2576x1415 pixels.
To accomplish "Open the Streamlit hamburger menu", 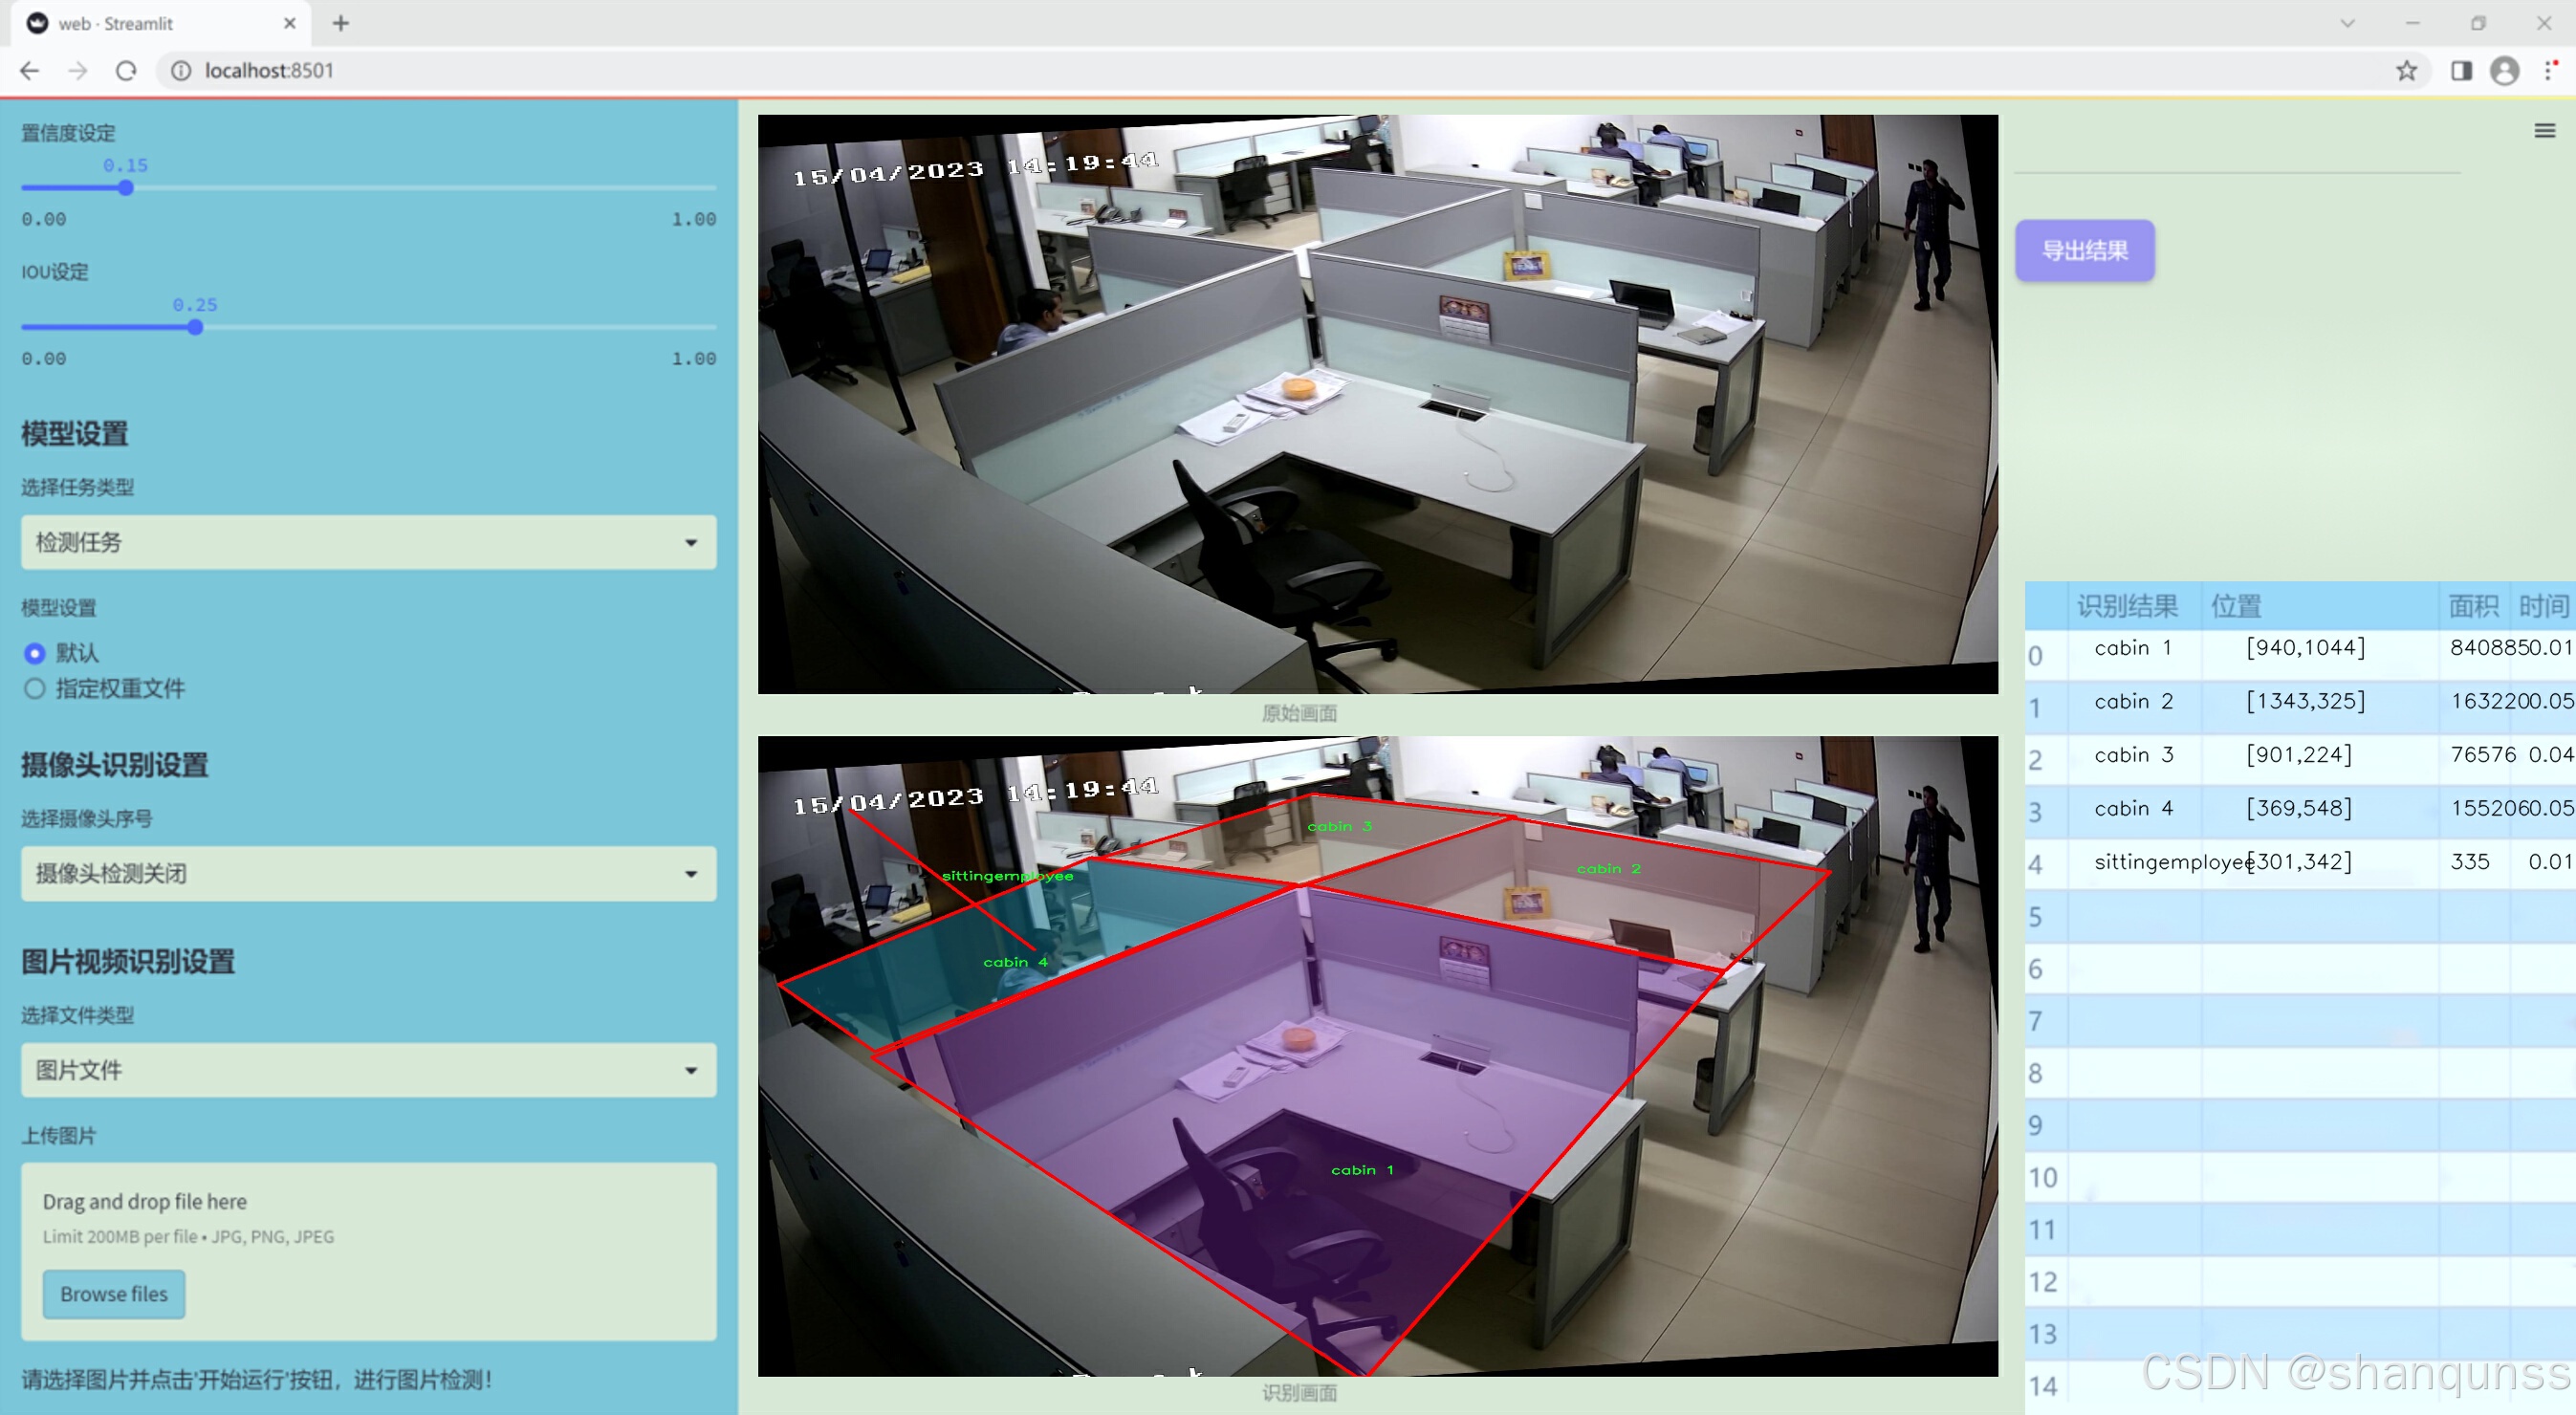I will (2544, 131).
